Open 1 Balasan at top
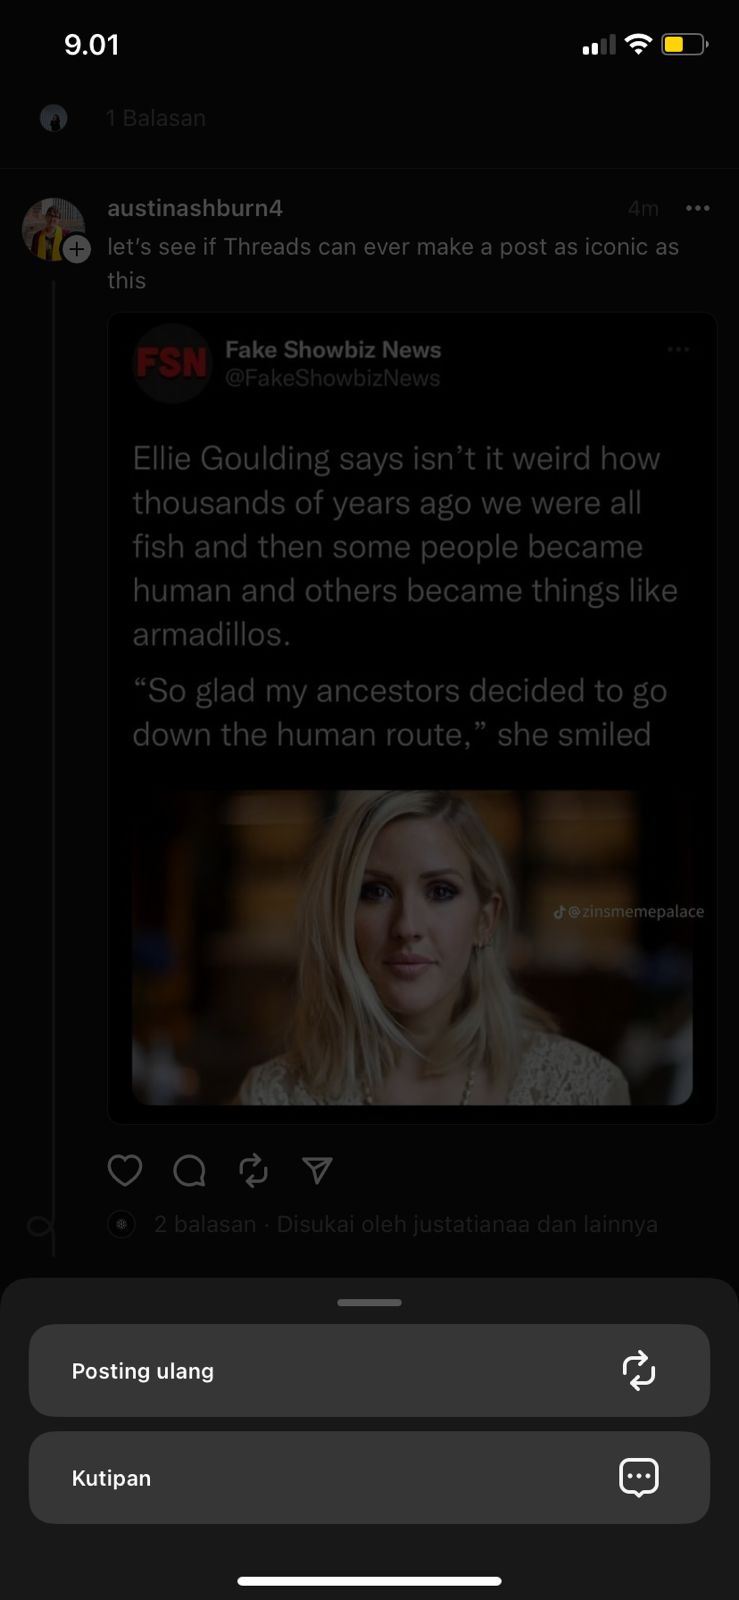Viewport: 739px width, 1600px height. [x=156, y=118]
